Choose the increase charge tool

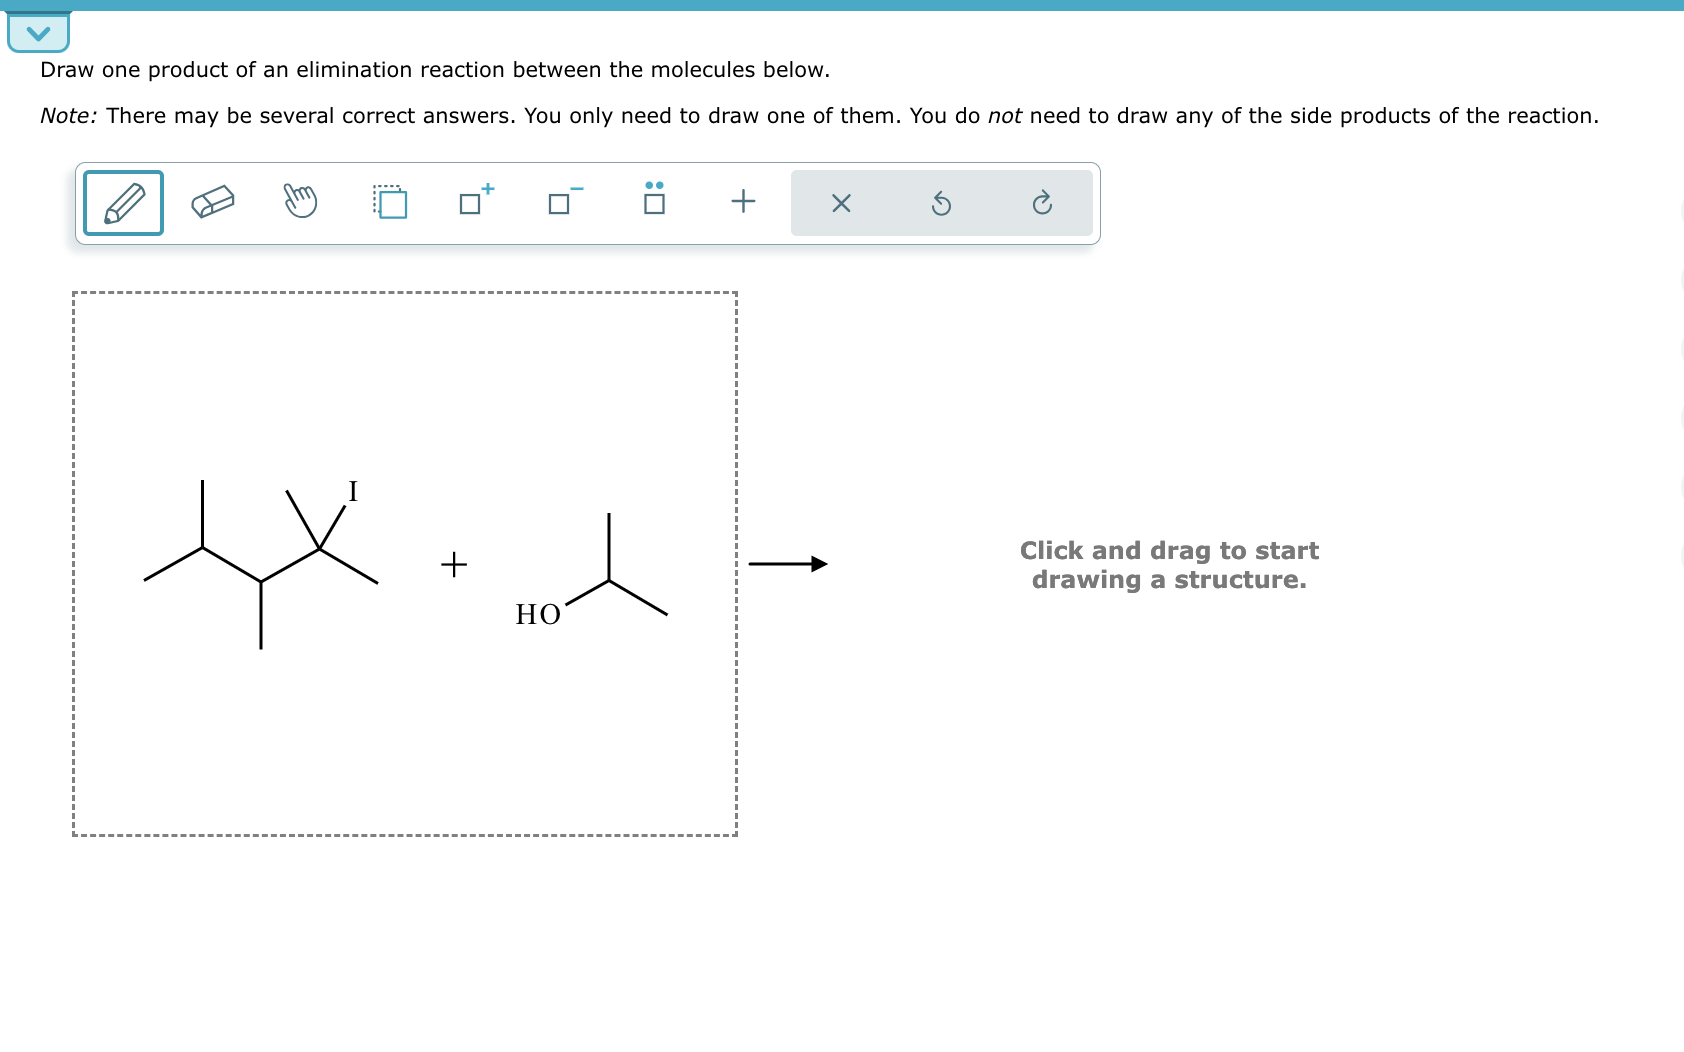click(x=473, y=203)
